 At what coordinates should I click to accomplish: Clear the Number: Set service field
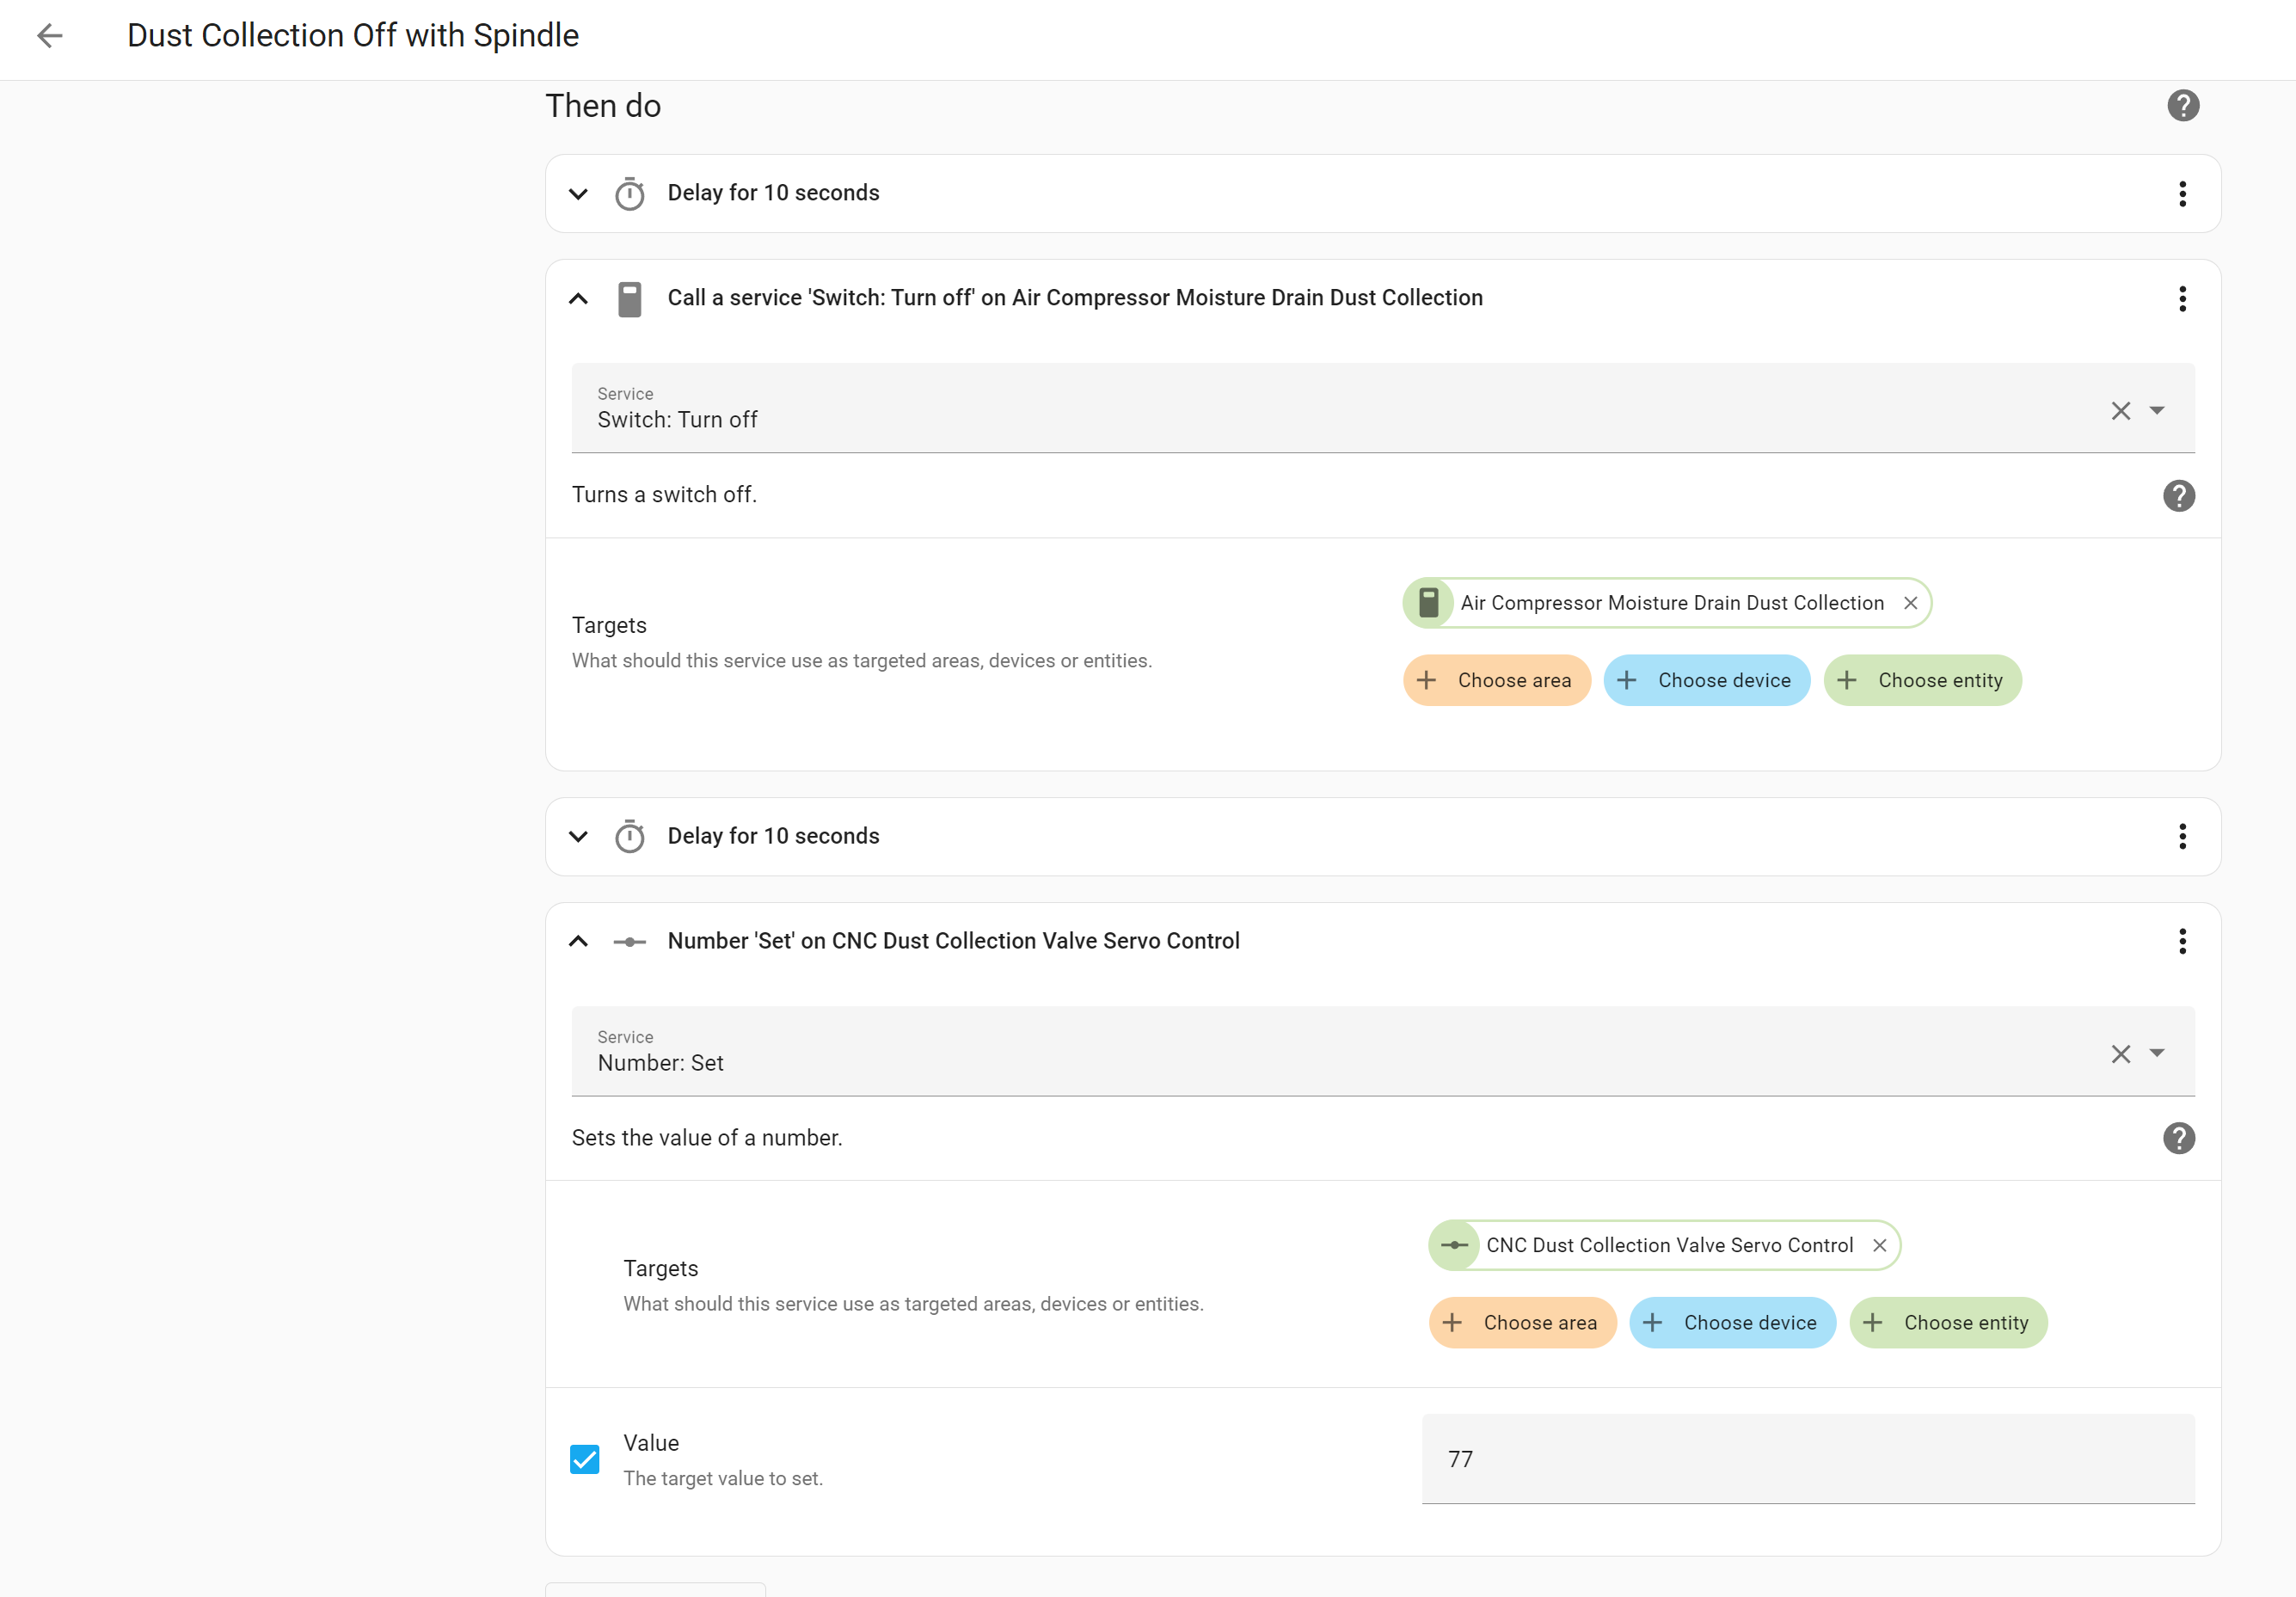coord(2120,1053)
